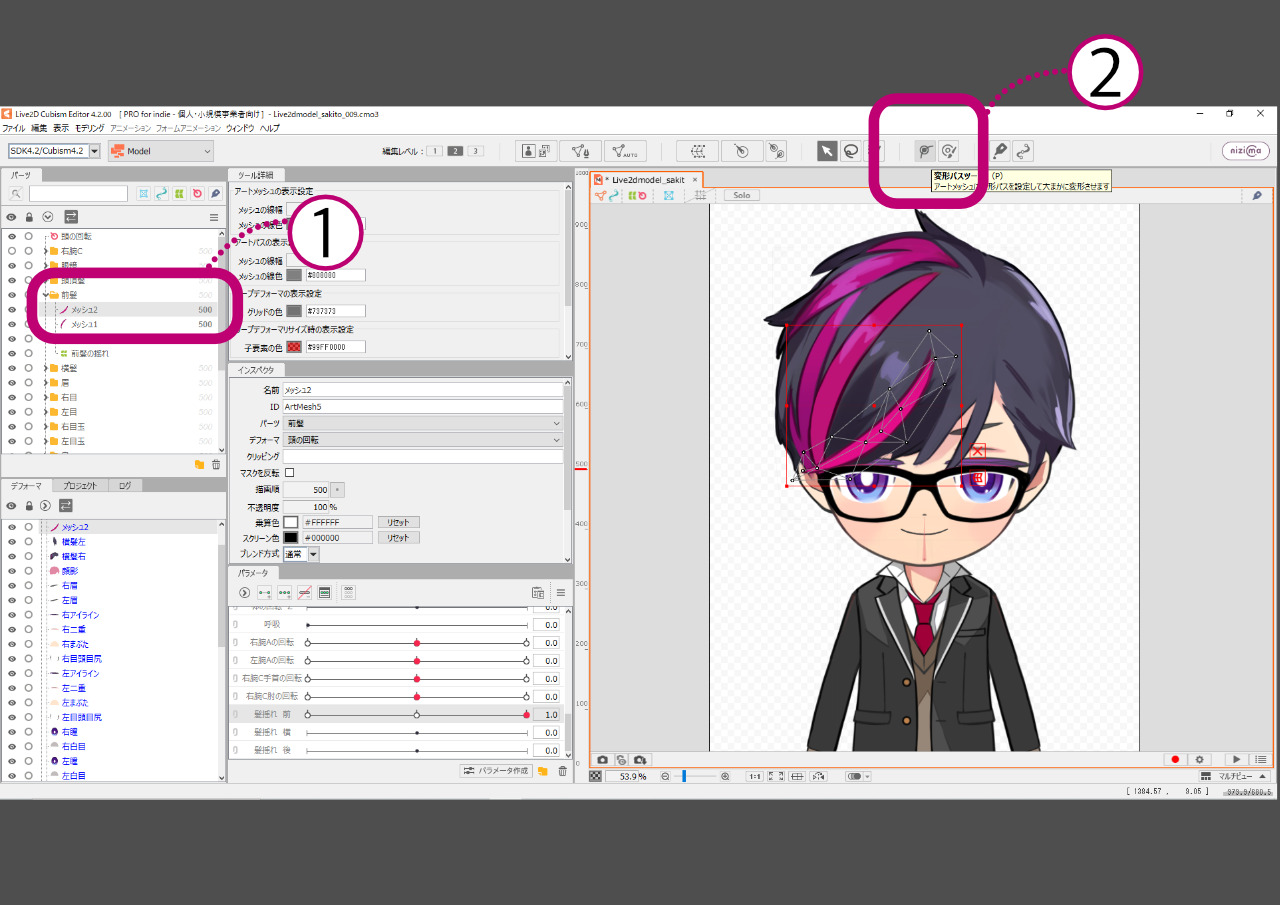Toggle visibility of 前髪 folder
Image resolution: width=1280 pixels, height=905 pixels.
[x=12, y=295]
